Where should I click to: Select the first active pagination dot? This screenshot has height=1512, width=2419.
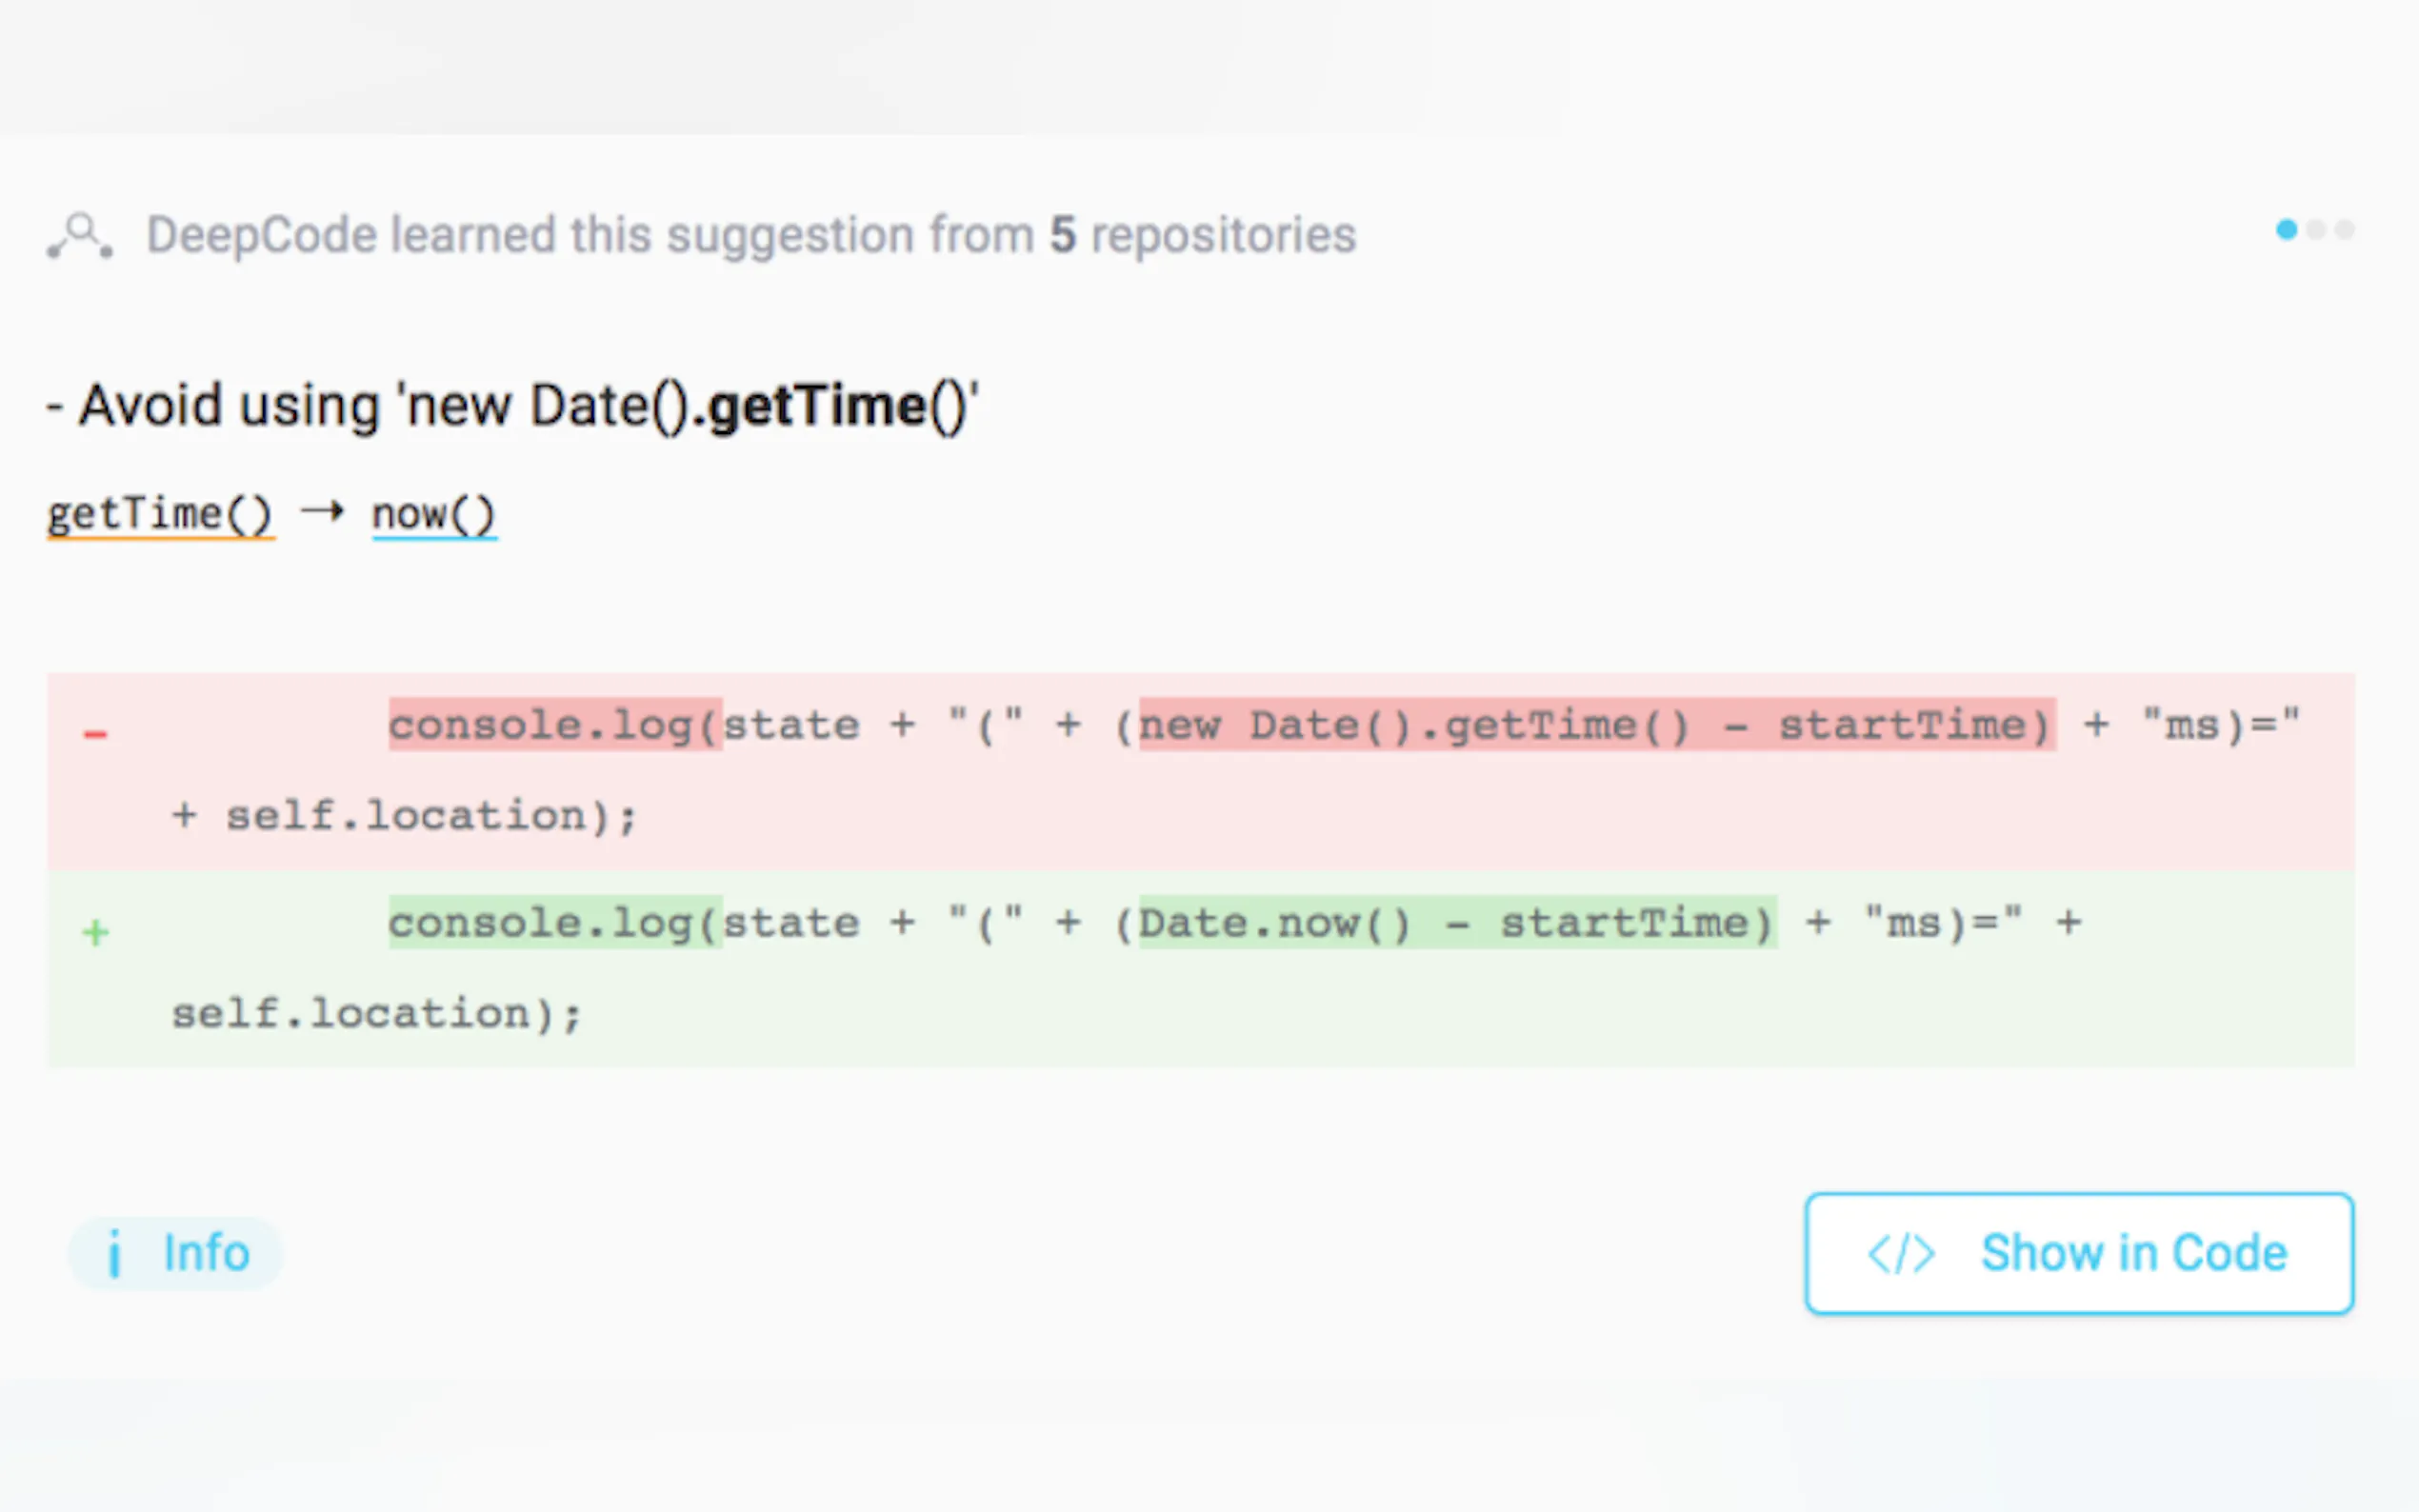point(2286,230)
